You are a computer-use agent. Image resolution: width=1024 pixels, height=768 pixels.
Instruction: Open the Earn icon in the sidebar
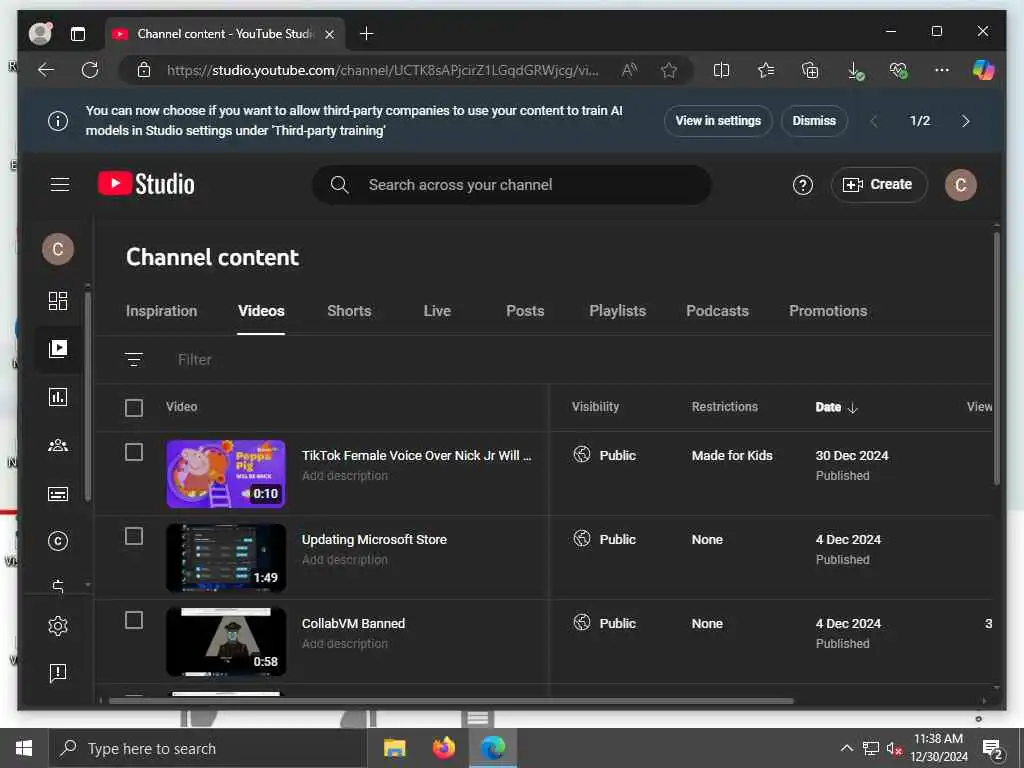[58, 586]
